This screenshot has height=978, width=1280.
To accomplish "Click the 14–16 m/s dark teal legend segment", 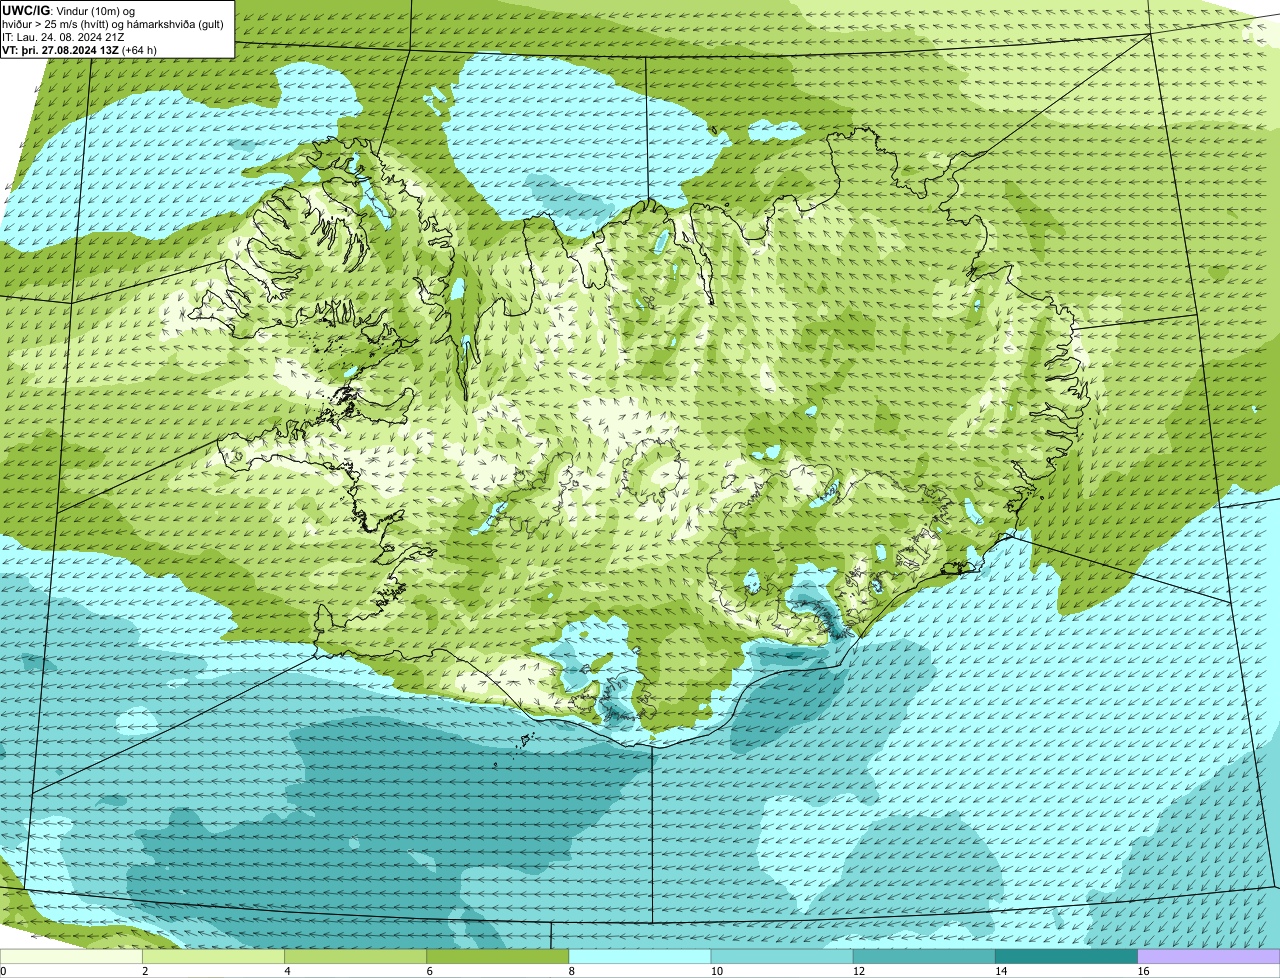I will point(1067,956).
